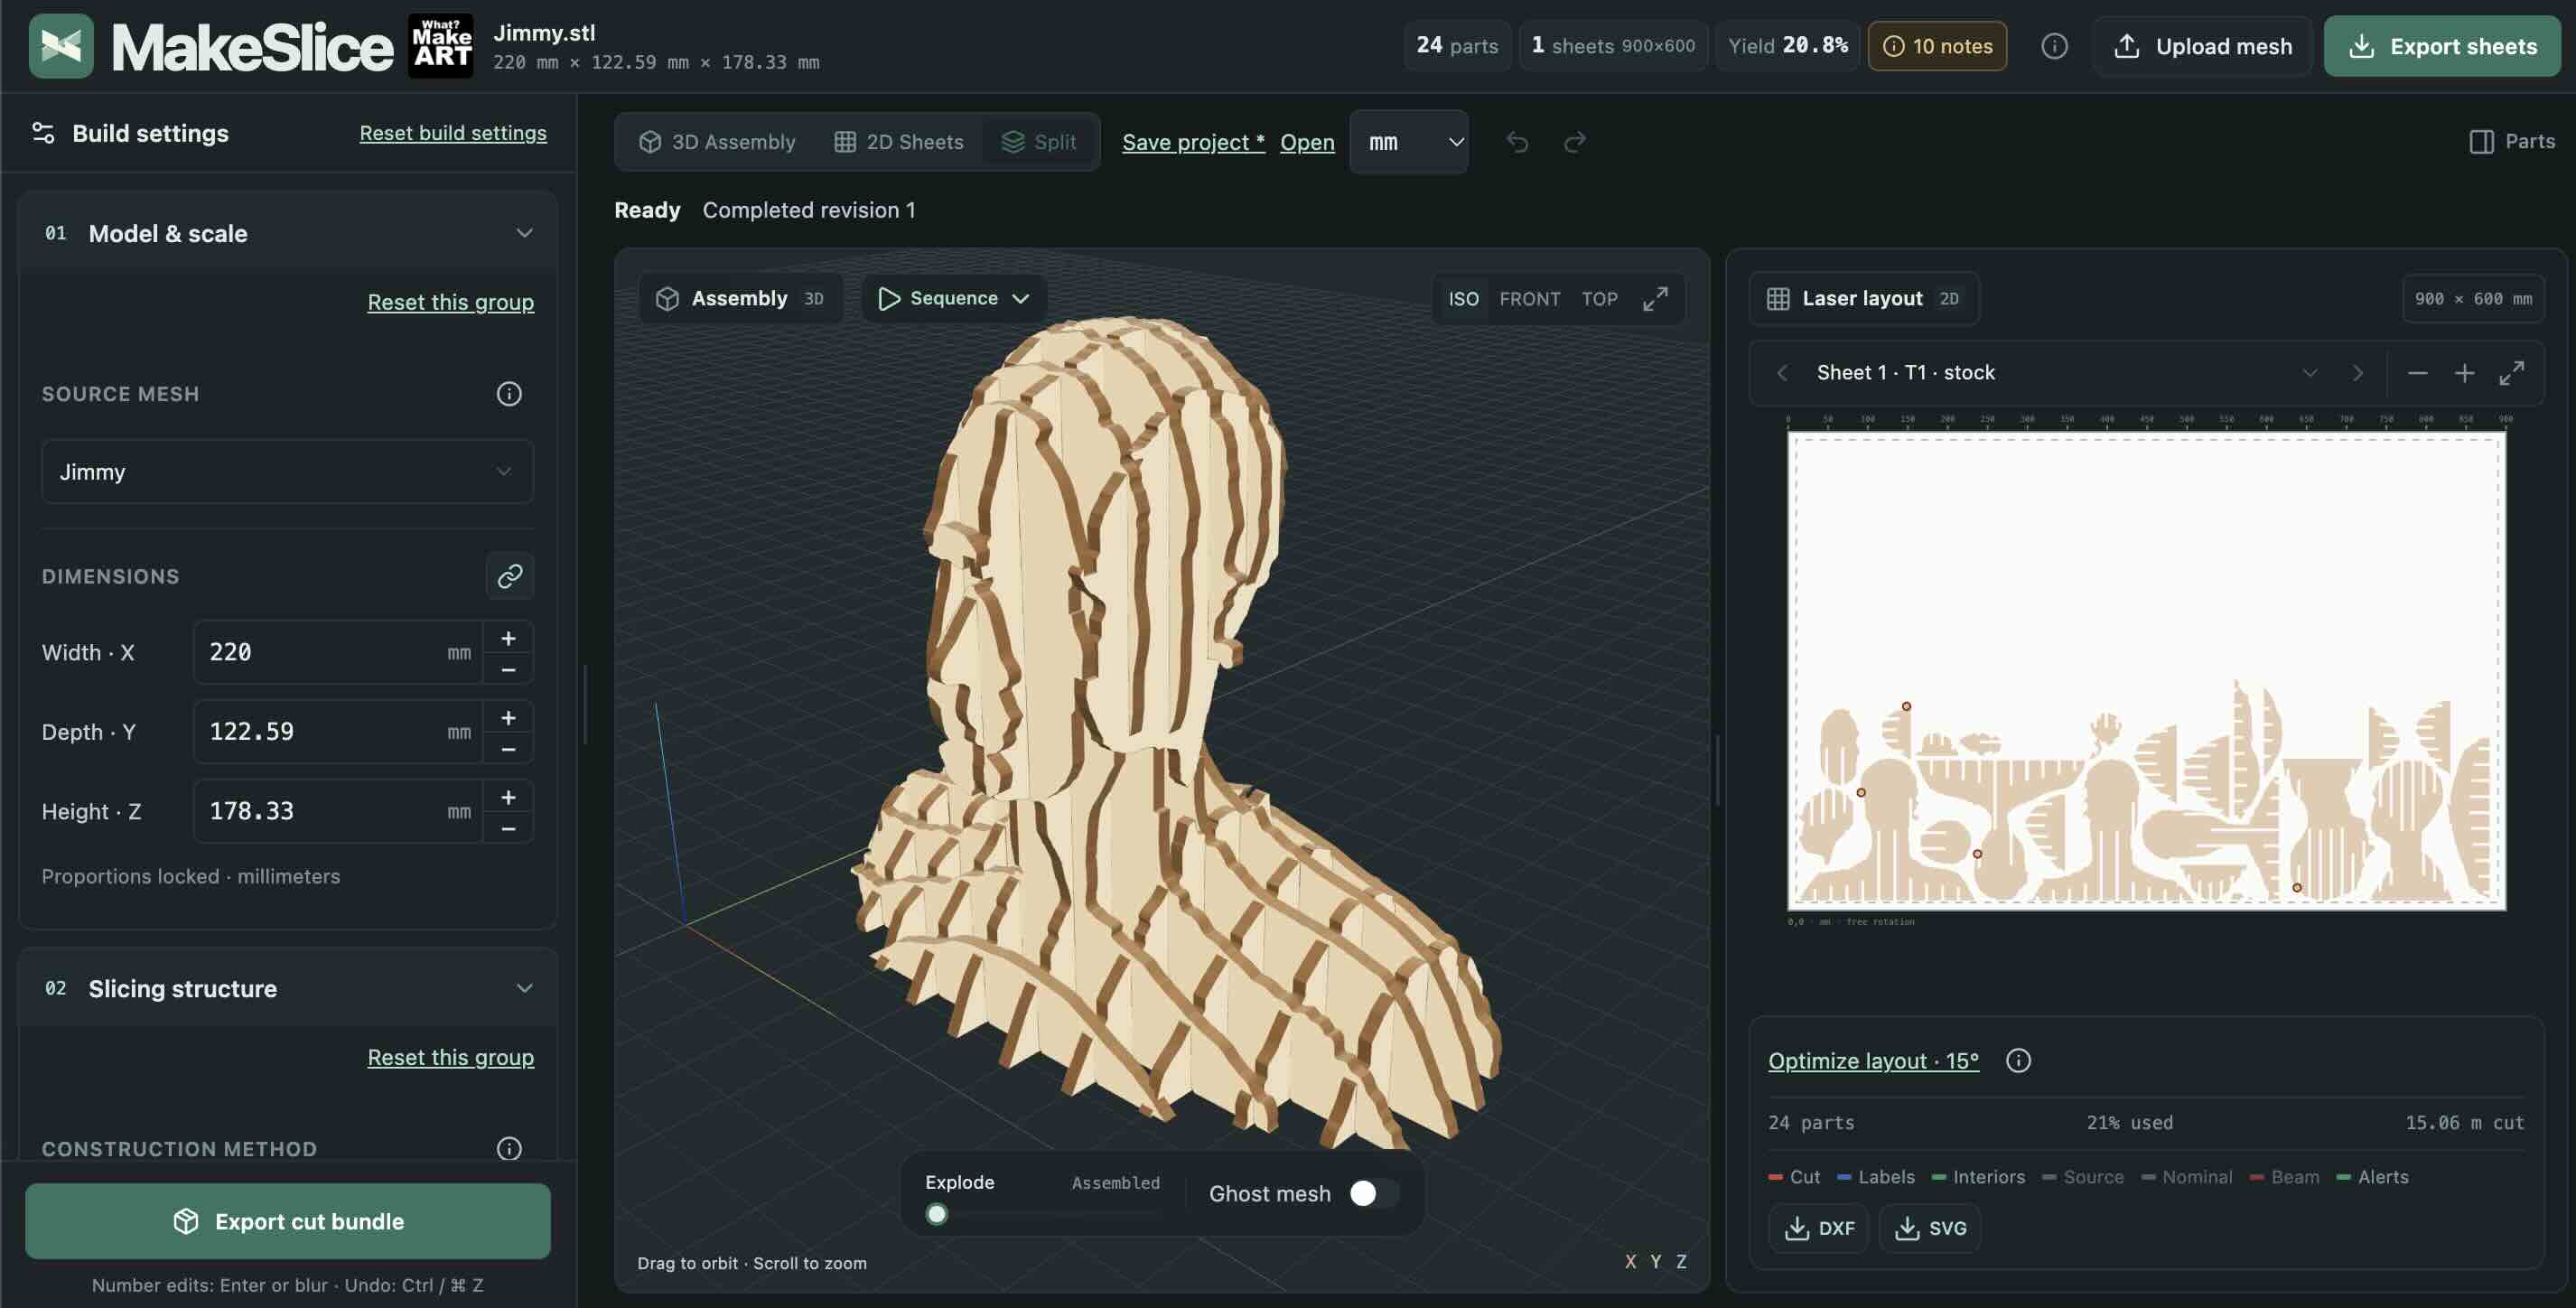Open the mm units dropdown
Screen dimensions: 2576x1308
coord(1409,142)
